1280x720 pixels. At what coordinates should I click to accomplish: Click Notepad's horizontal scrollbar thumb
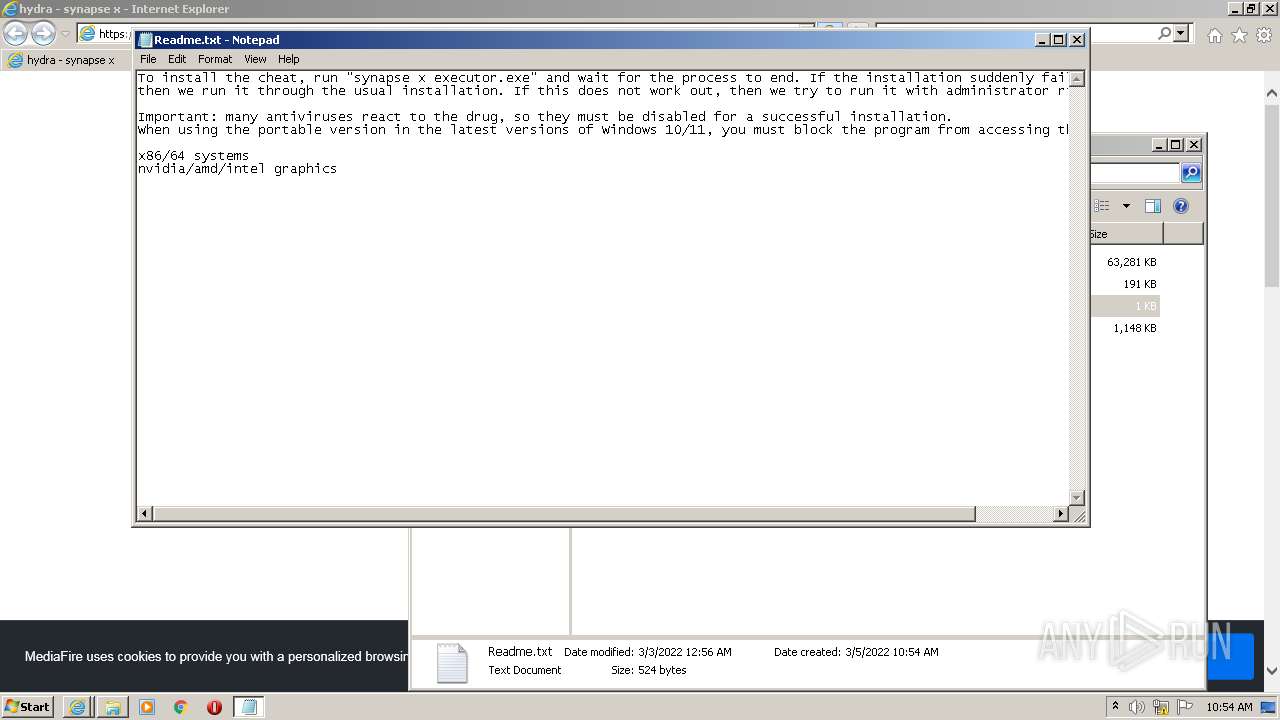pyautogui.click(x=564, y=514)
